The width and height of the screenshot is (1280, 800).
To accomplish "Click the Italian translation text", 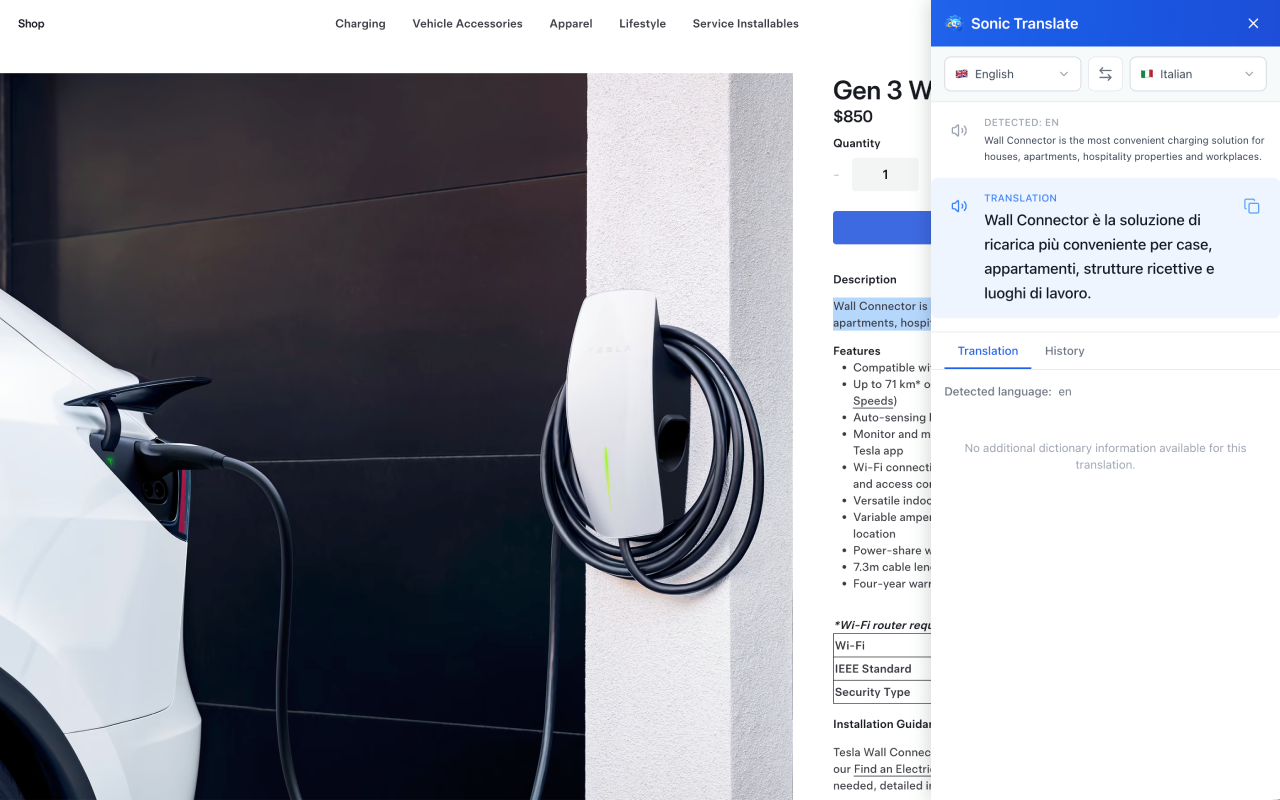I will 1099,256.
